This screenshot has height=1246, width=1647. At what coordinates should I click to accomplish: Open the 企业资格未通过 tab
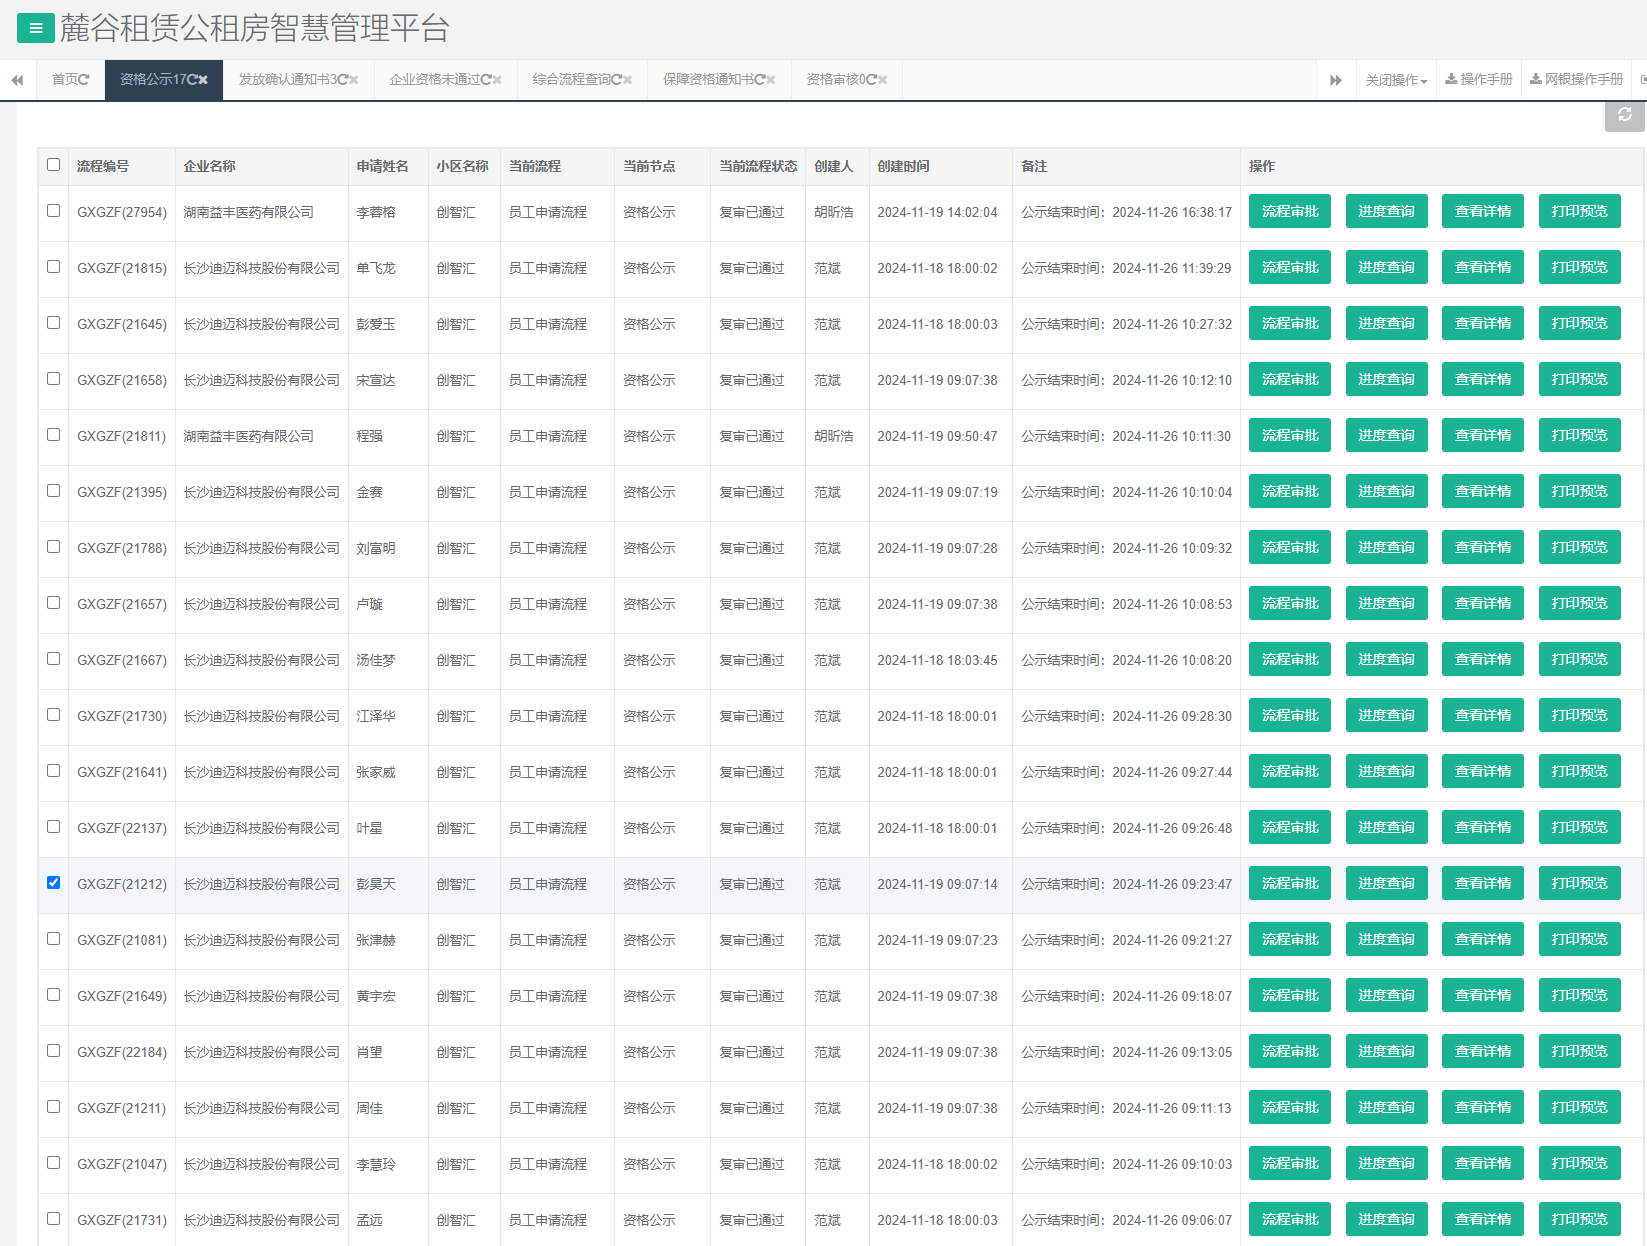(440, 80)
